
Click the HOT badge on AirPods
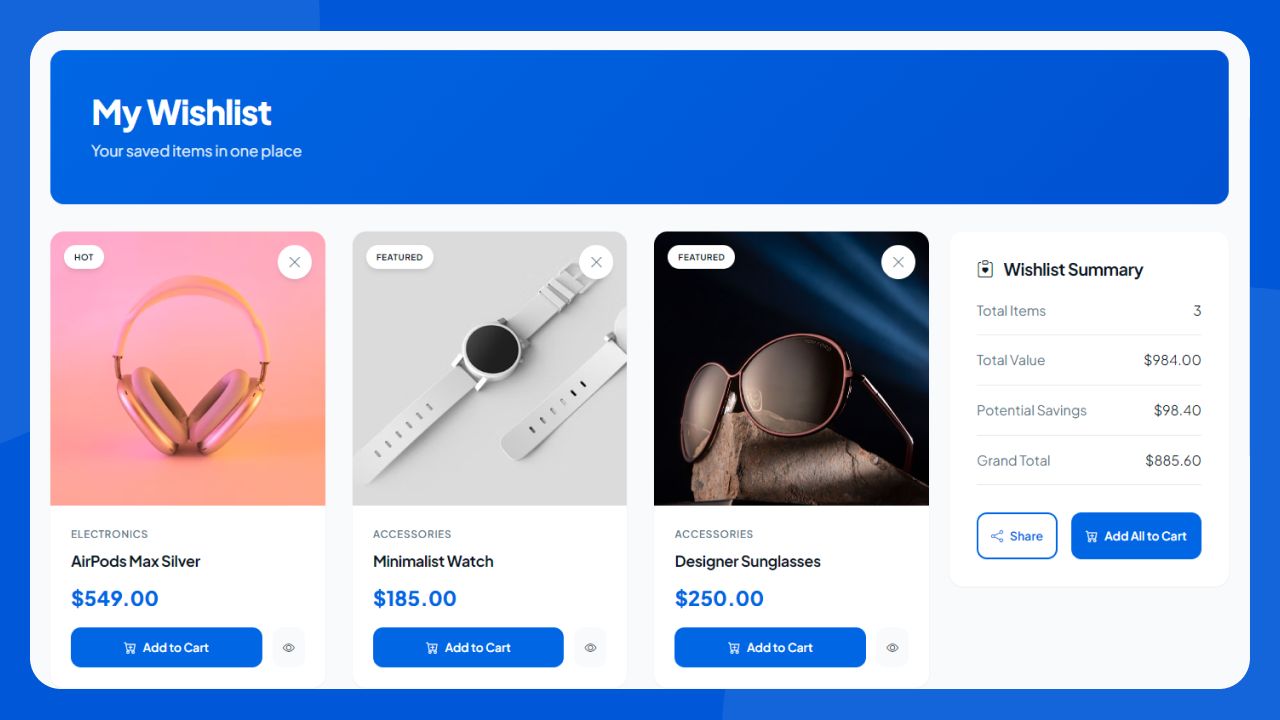coord(84,257)
